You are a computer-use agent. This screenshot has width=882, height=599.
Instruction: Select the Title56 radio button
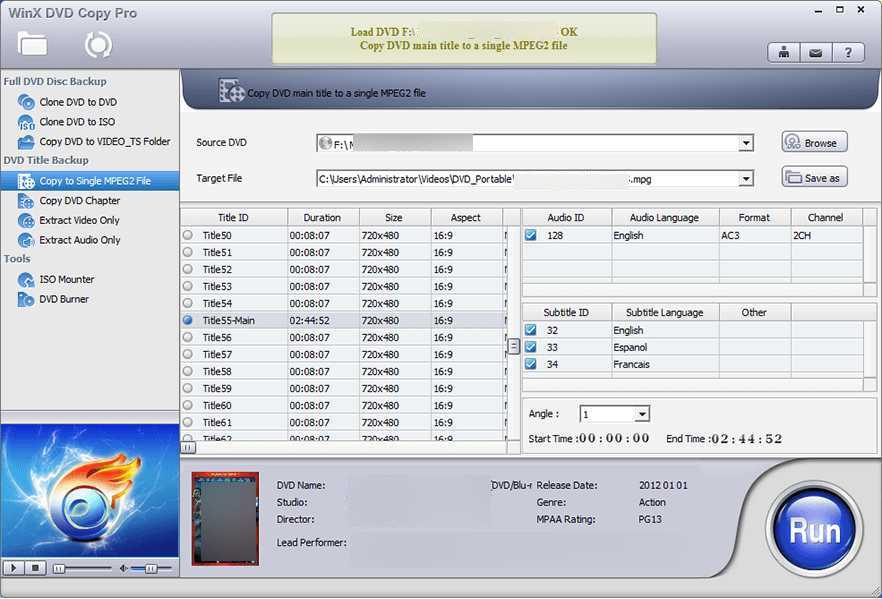(188, 338)
